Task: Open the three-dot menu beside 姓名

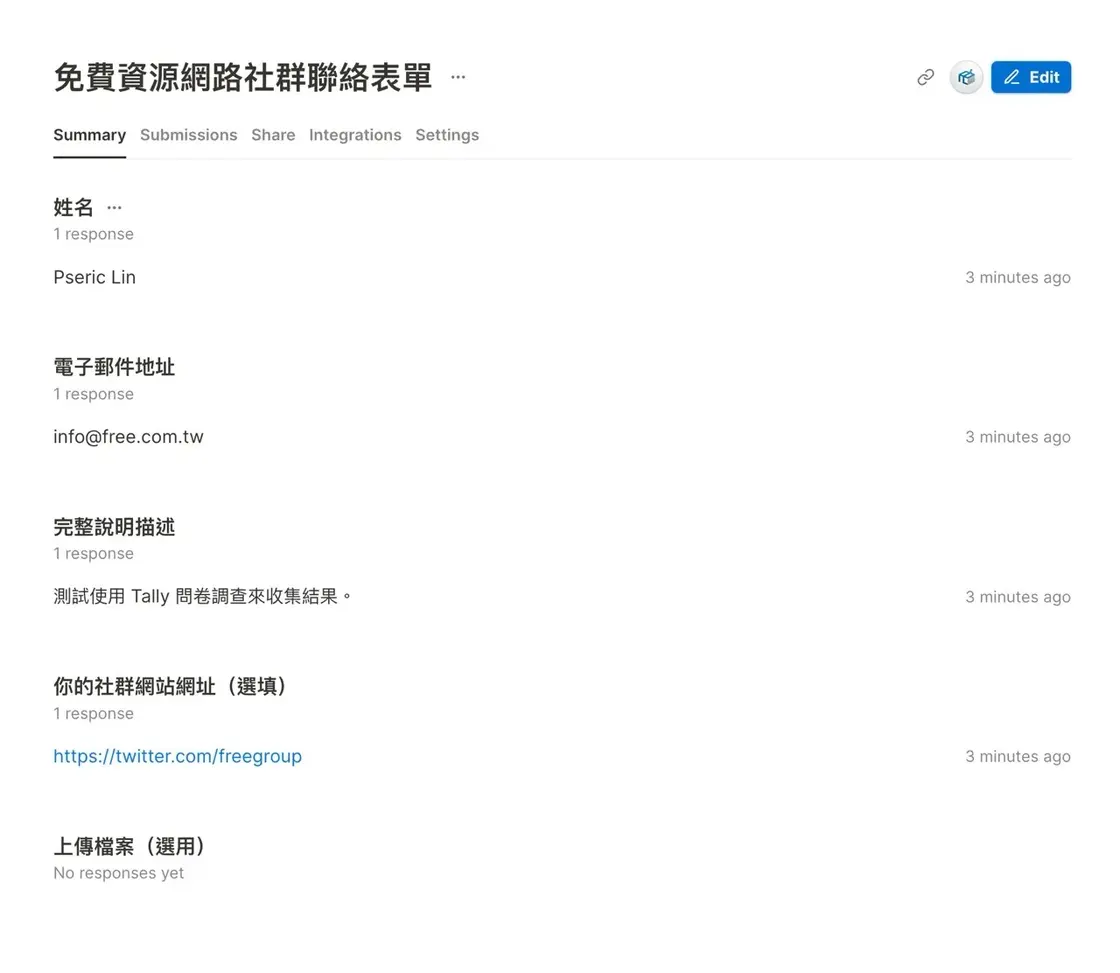Action: pyautogui.click(x=114, y=208)
